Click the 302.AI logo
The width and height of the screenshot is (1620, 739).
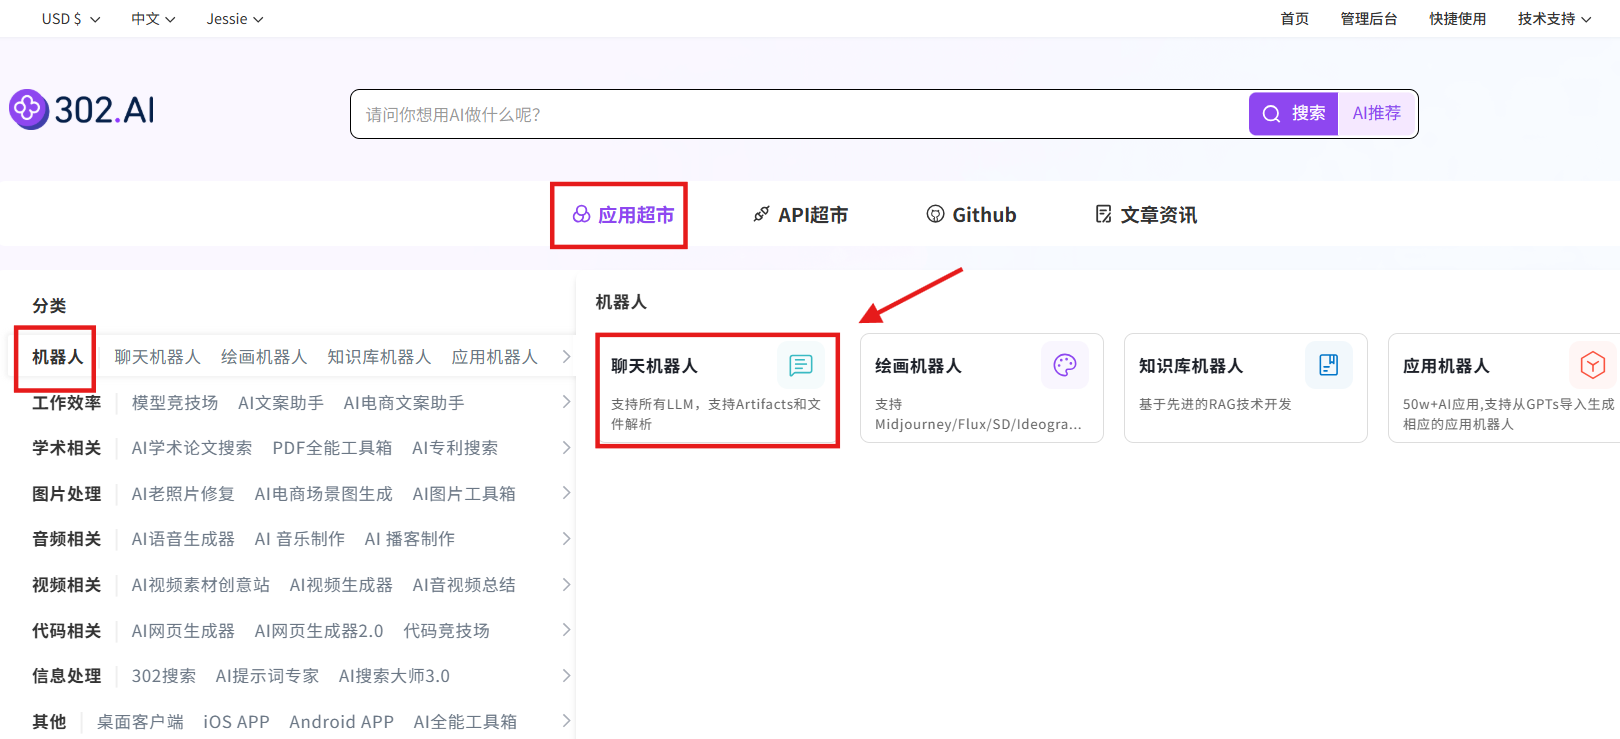(82, 110)
